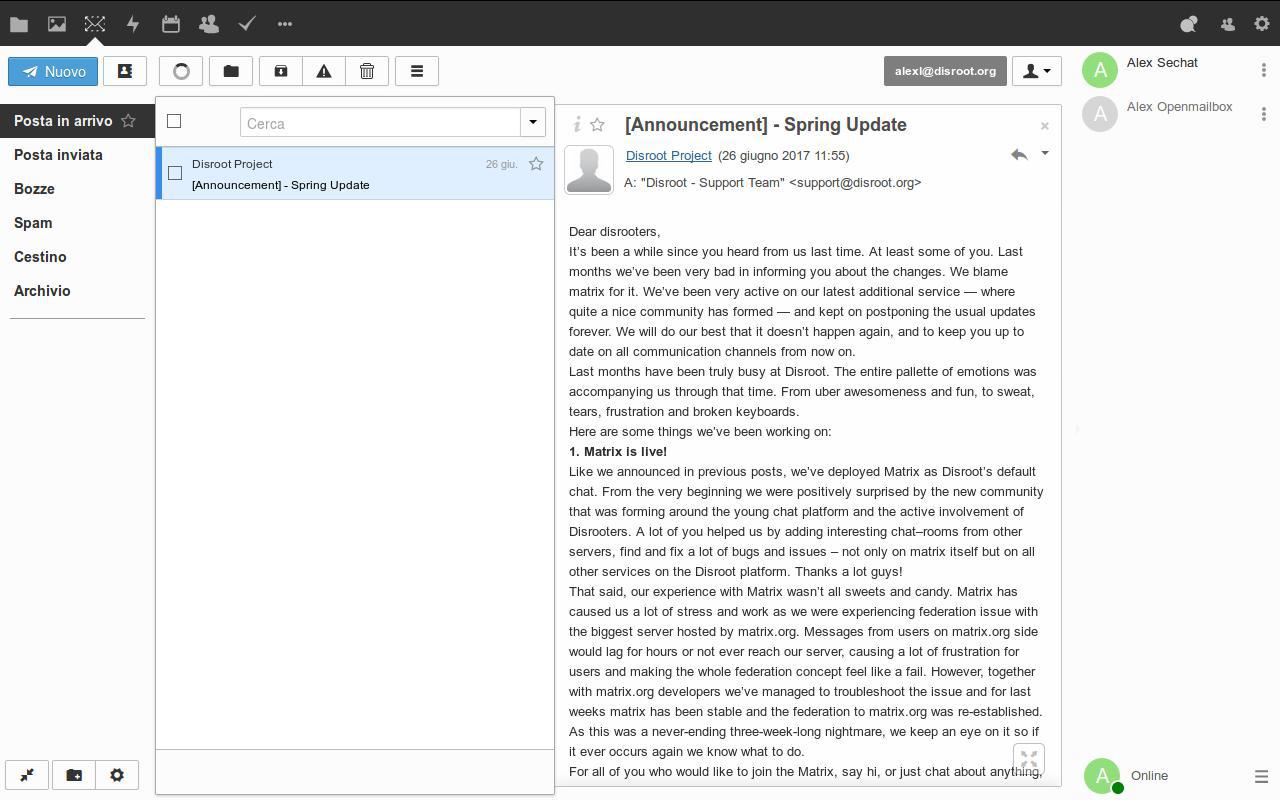Reload the message list
Screen dimensions: 1280x800
point(181,71)
